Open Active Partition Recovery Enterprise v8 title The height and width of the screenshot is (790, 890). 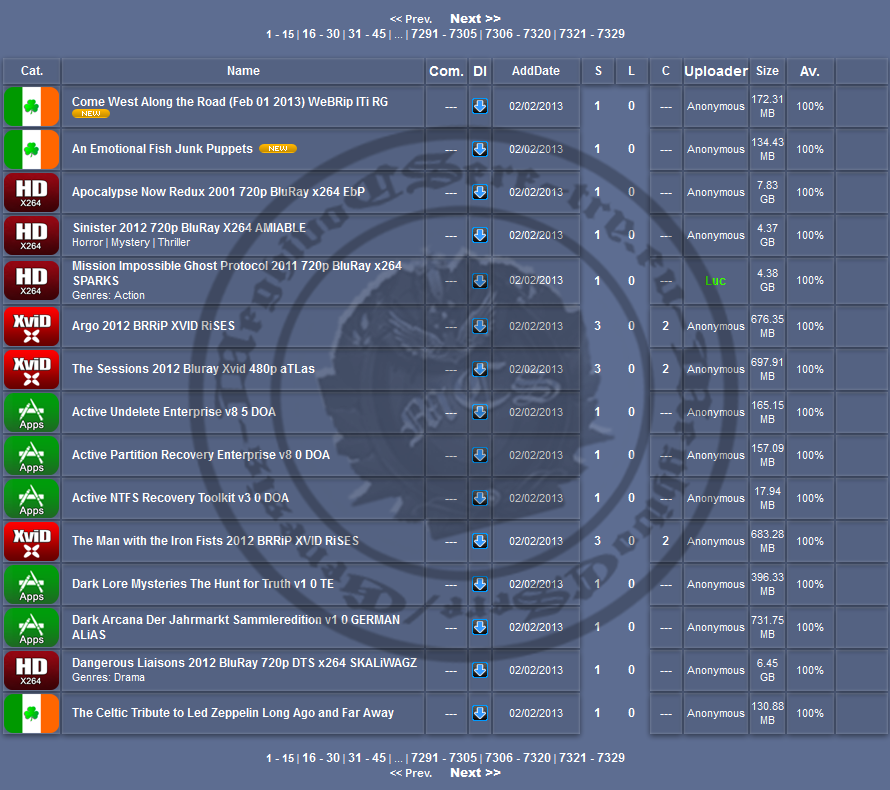201,455
